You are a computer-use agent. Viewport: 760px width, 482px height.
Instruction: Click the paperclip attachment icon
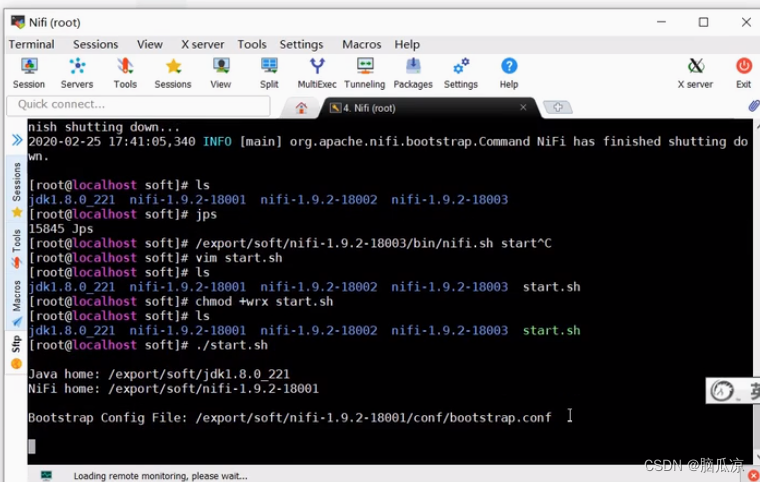pyautogui.click(x=754, y=106)
